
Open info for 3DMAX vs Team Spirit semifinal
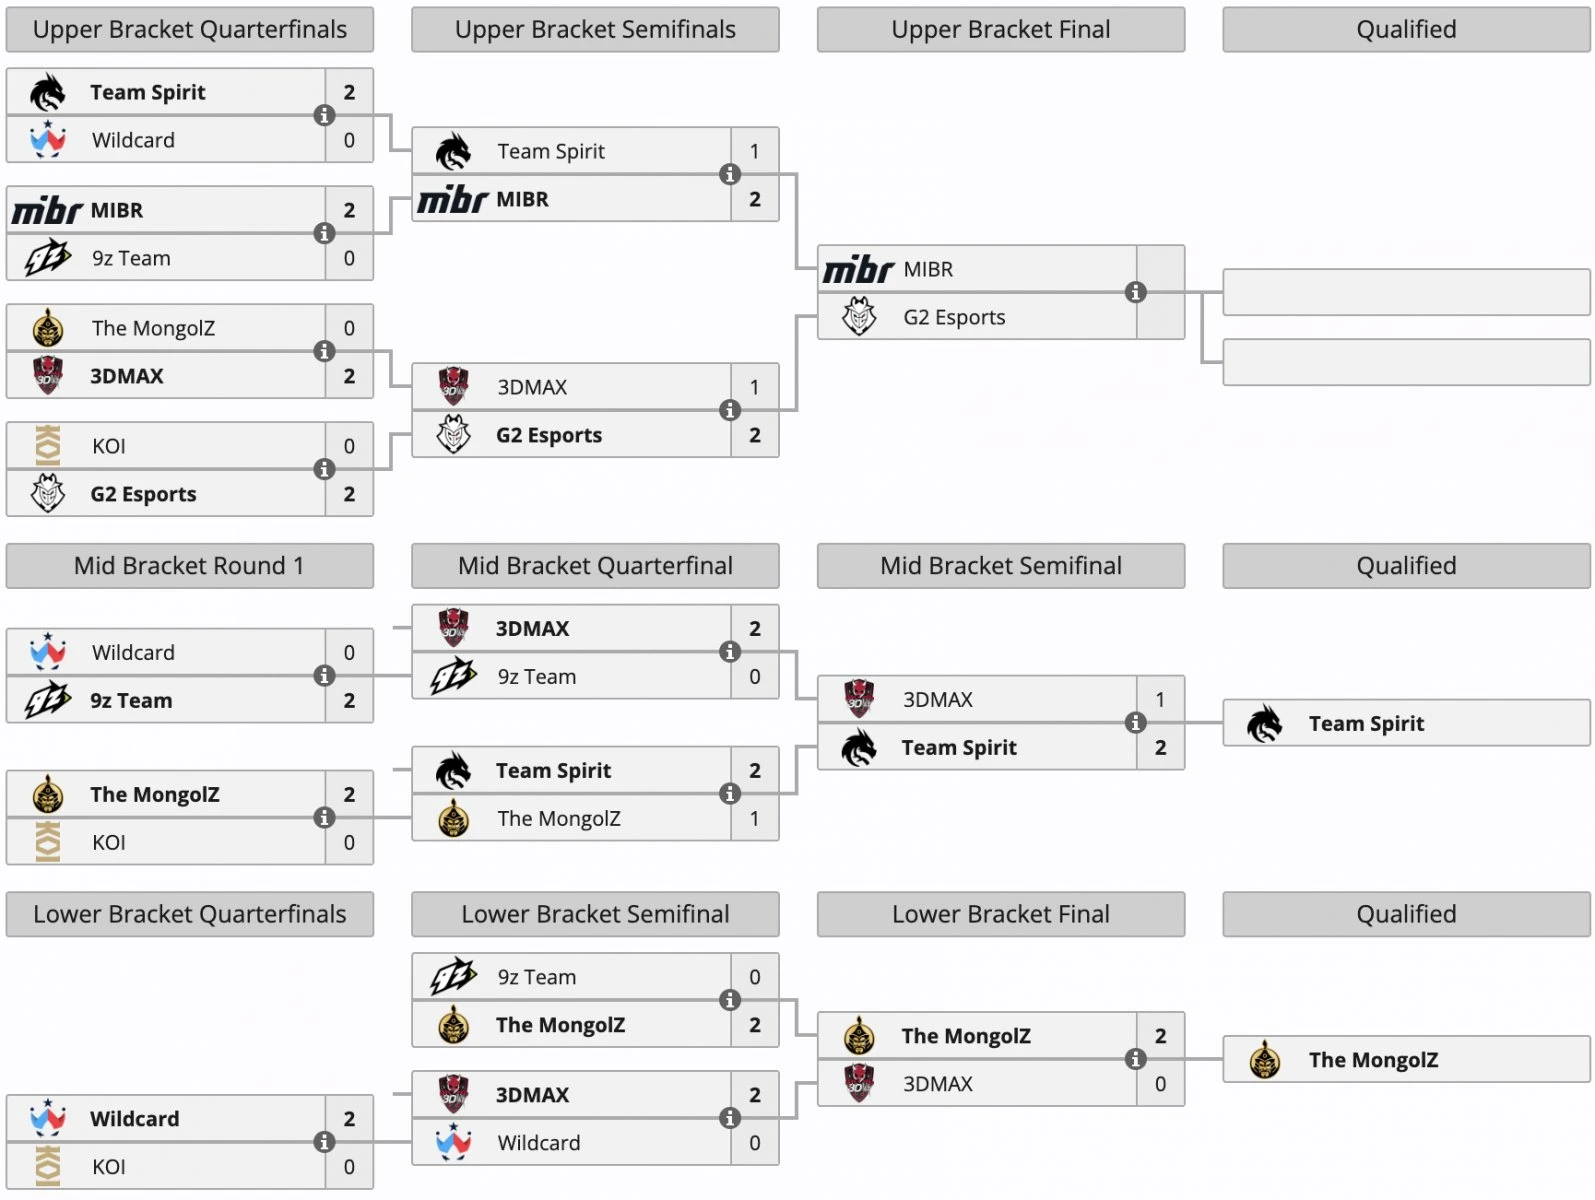1135,722
